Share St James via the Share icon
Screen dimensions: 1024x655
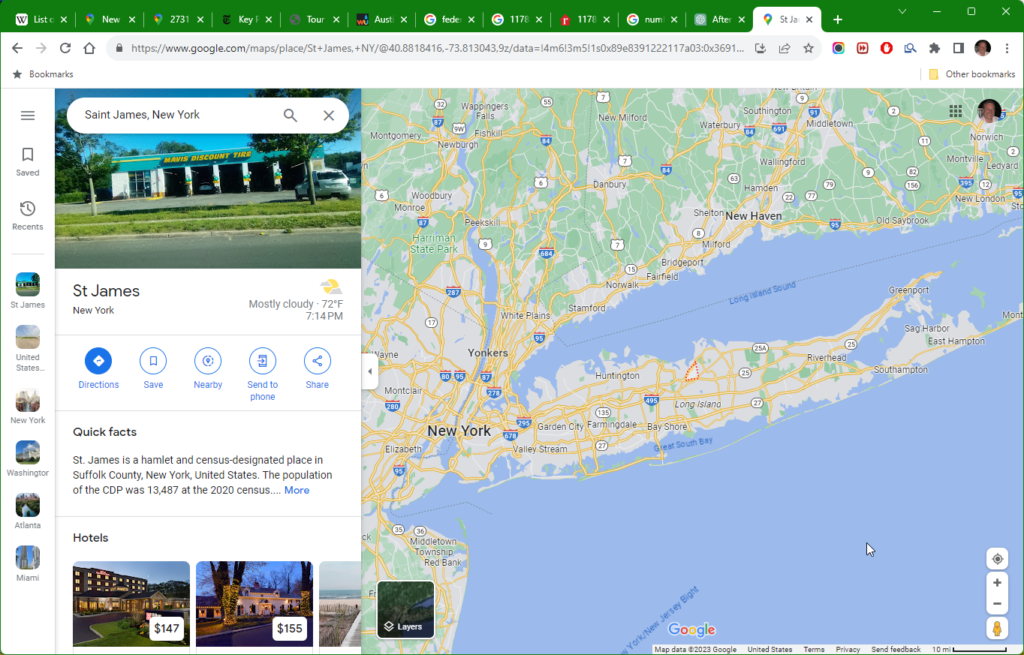(x=317, y=361)
